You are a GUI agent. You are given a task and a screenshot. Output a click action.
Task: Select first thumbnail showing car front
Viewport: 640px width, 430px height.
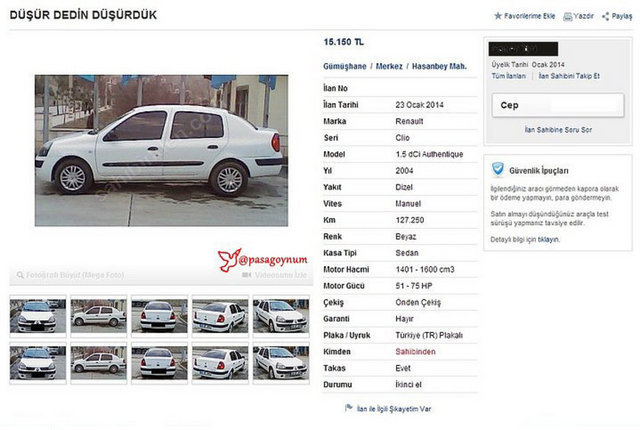pos(38,316)
